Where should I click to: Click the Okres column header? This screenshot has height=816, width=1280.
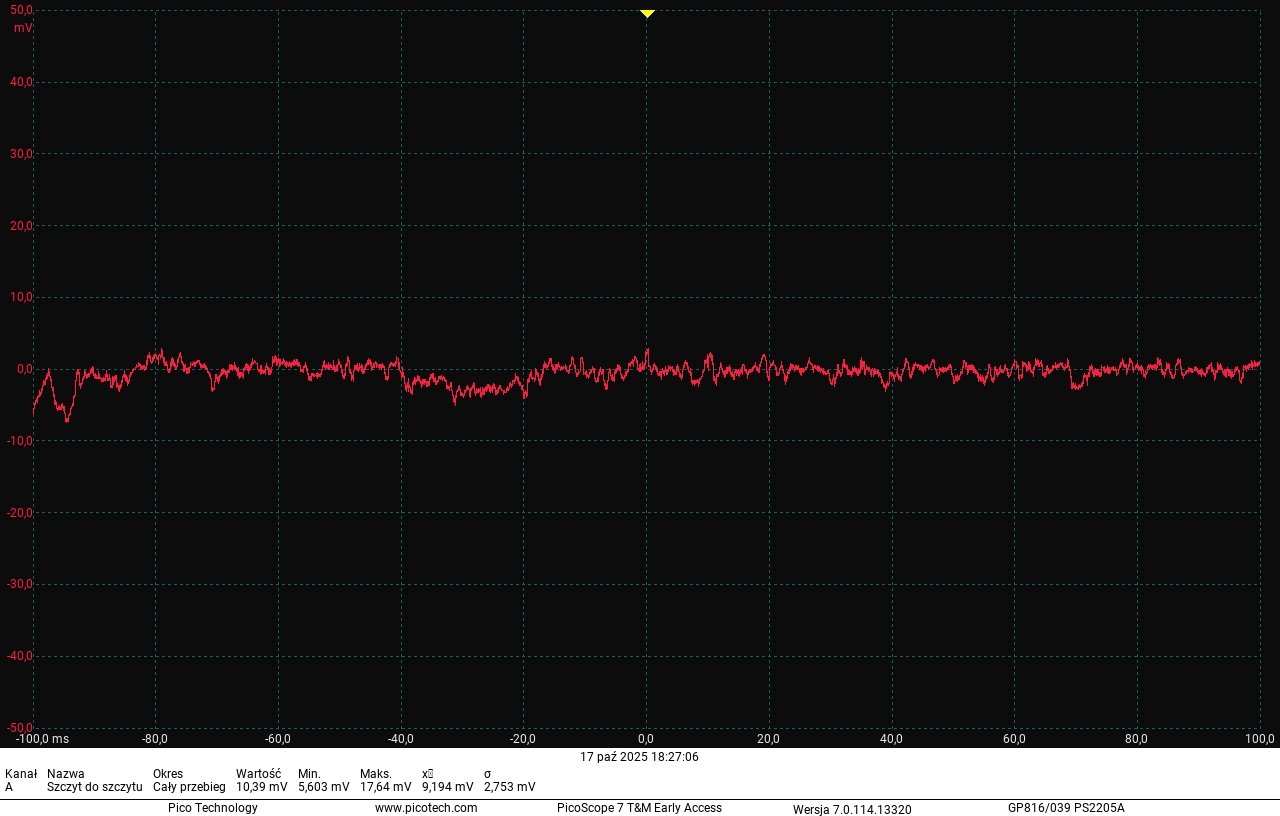(x=167, y=773)
